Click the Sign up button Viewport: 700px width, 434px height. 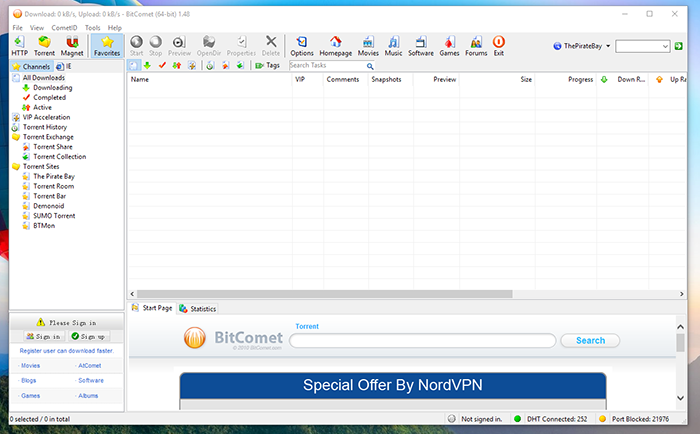point(88,336)
